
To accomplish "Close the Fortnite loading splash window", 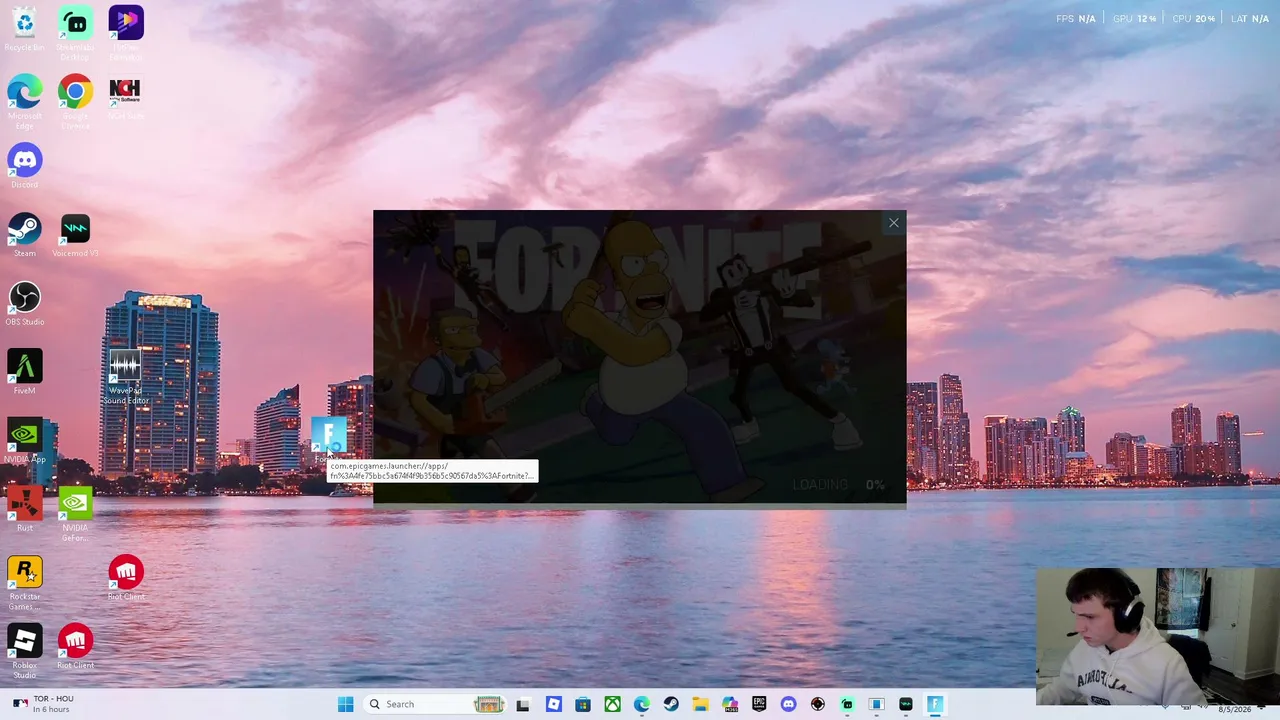I will point(894,223).
